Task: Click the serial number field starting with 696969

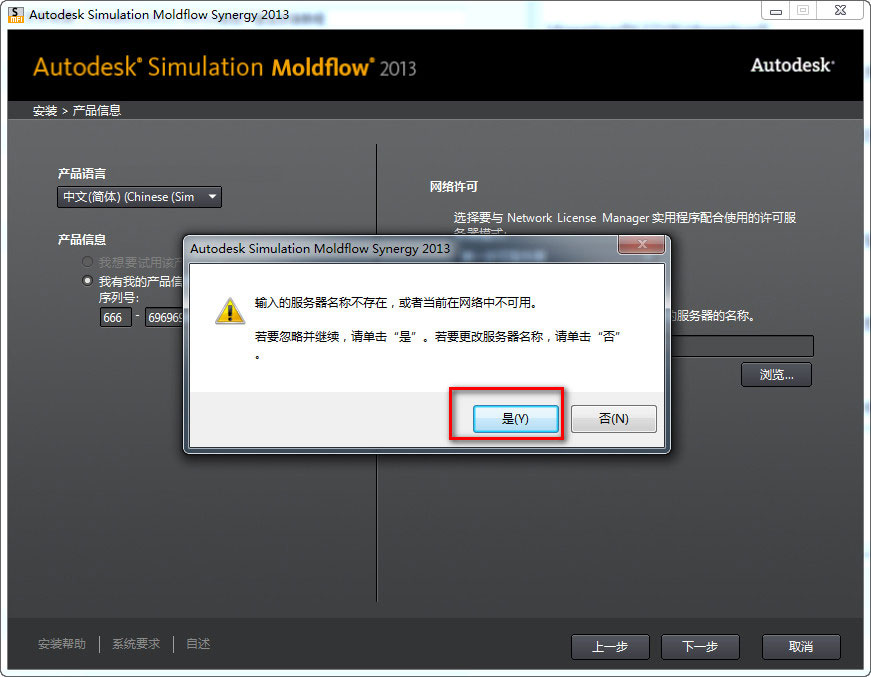Action: tap(164, 317)
